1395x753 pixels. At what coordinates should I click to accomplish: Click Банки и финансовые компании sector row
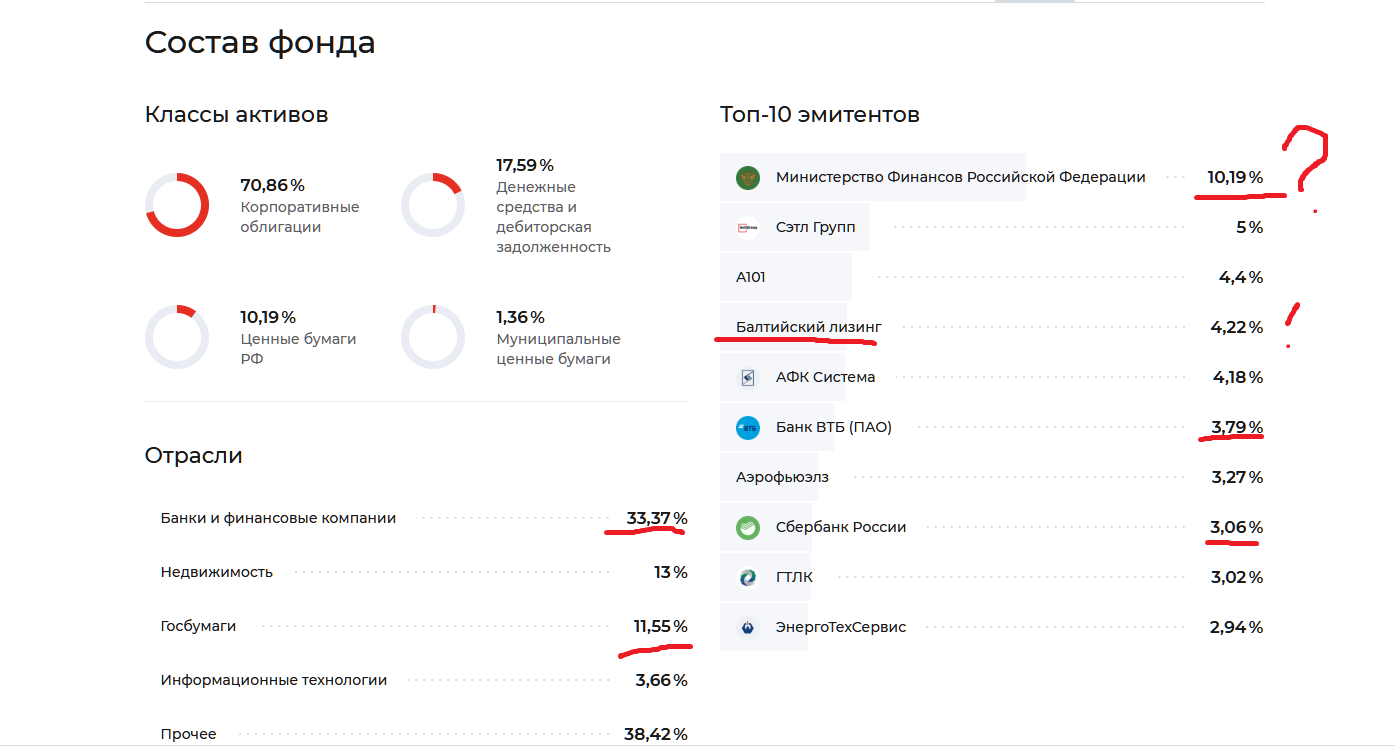coord(278,518)
